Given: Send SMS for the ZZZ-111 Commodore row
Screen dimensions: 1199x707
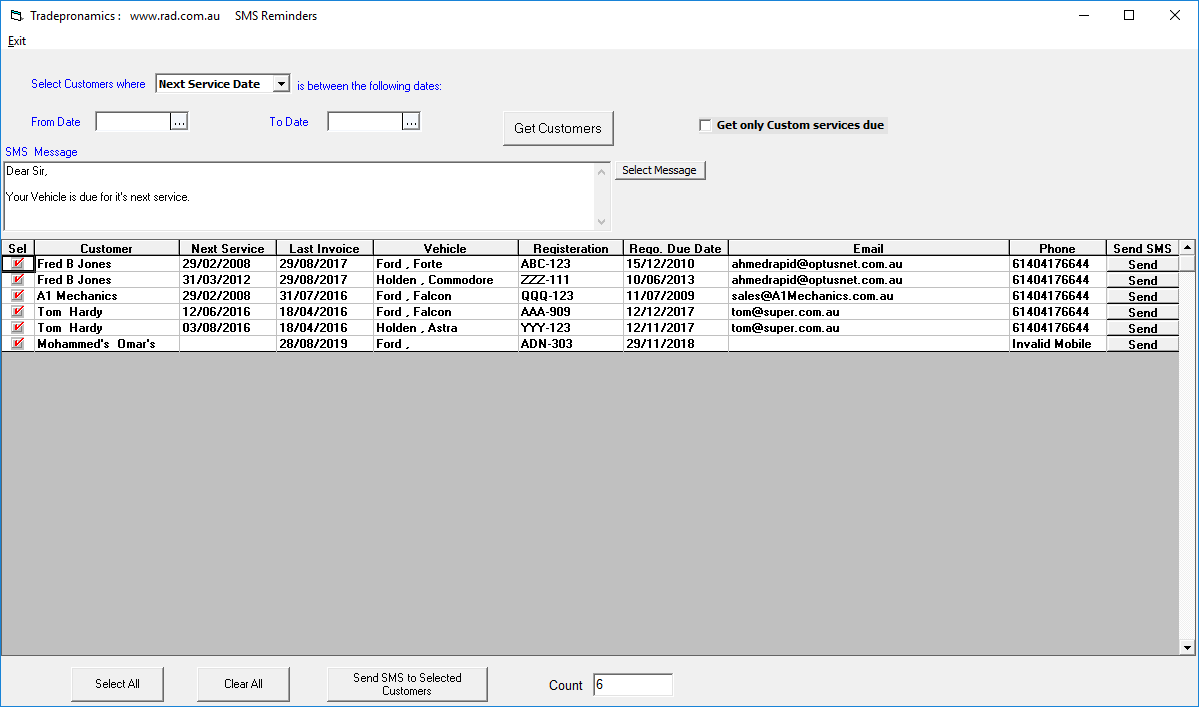Looking at the screenshot, I should point(1142,281).
